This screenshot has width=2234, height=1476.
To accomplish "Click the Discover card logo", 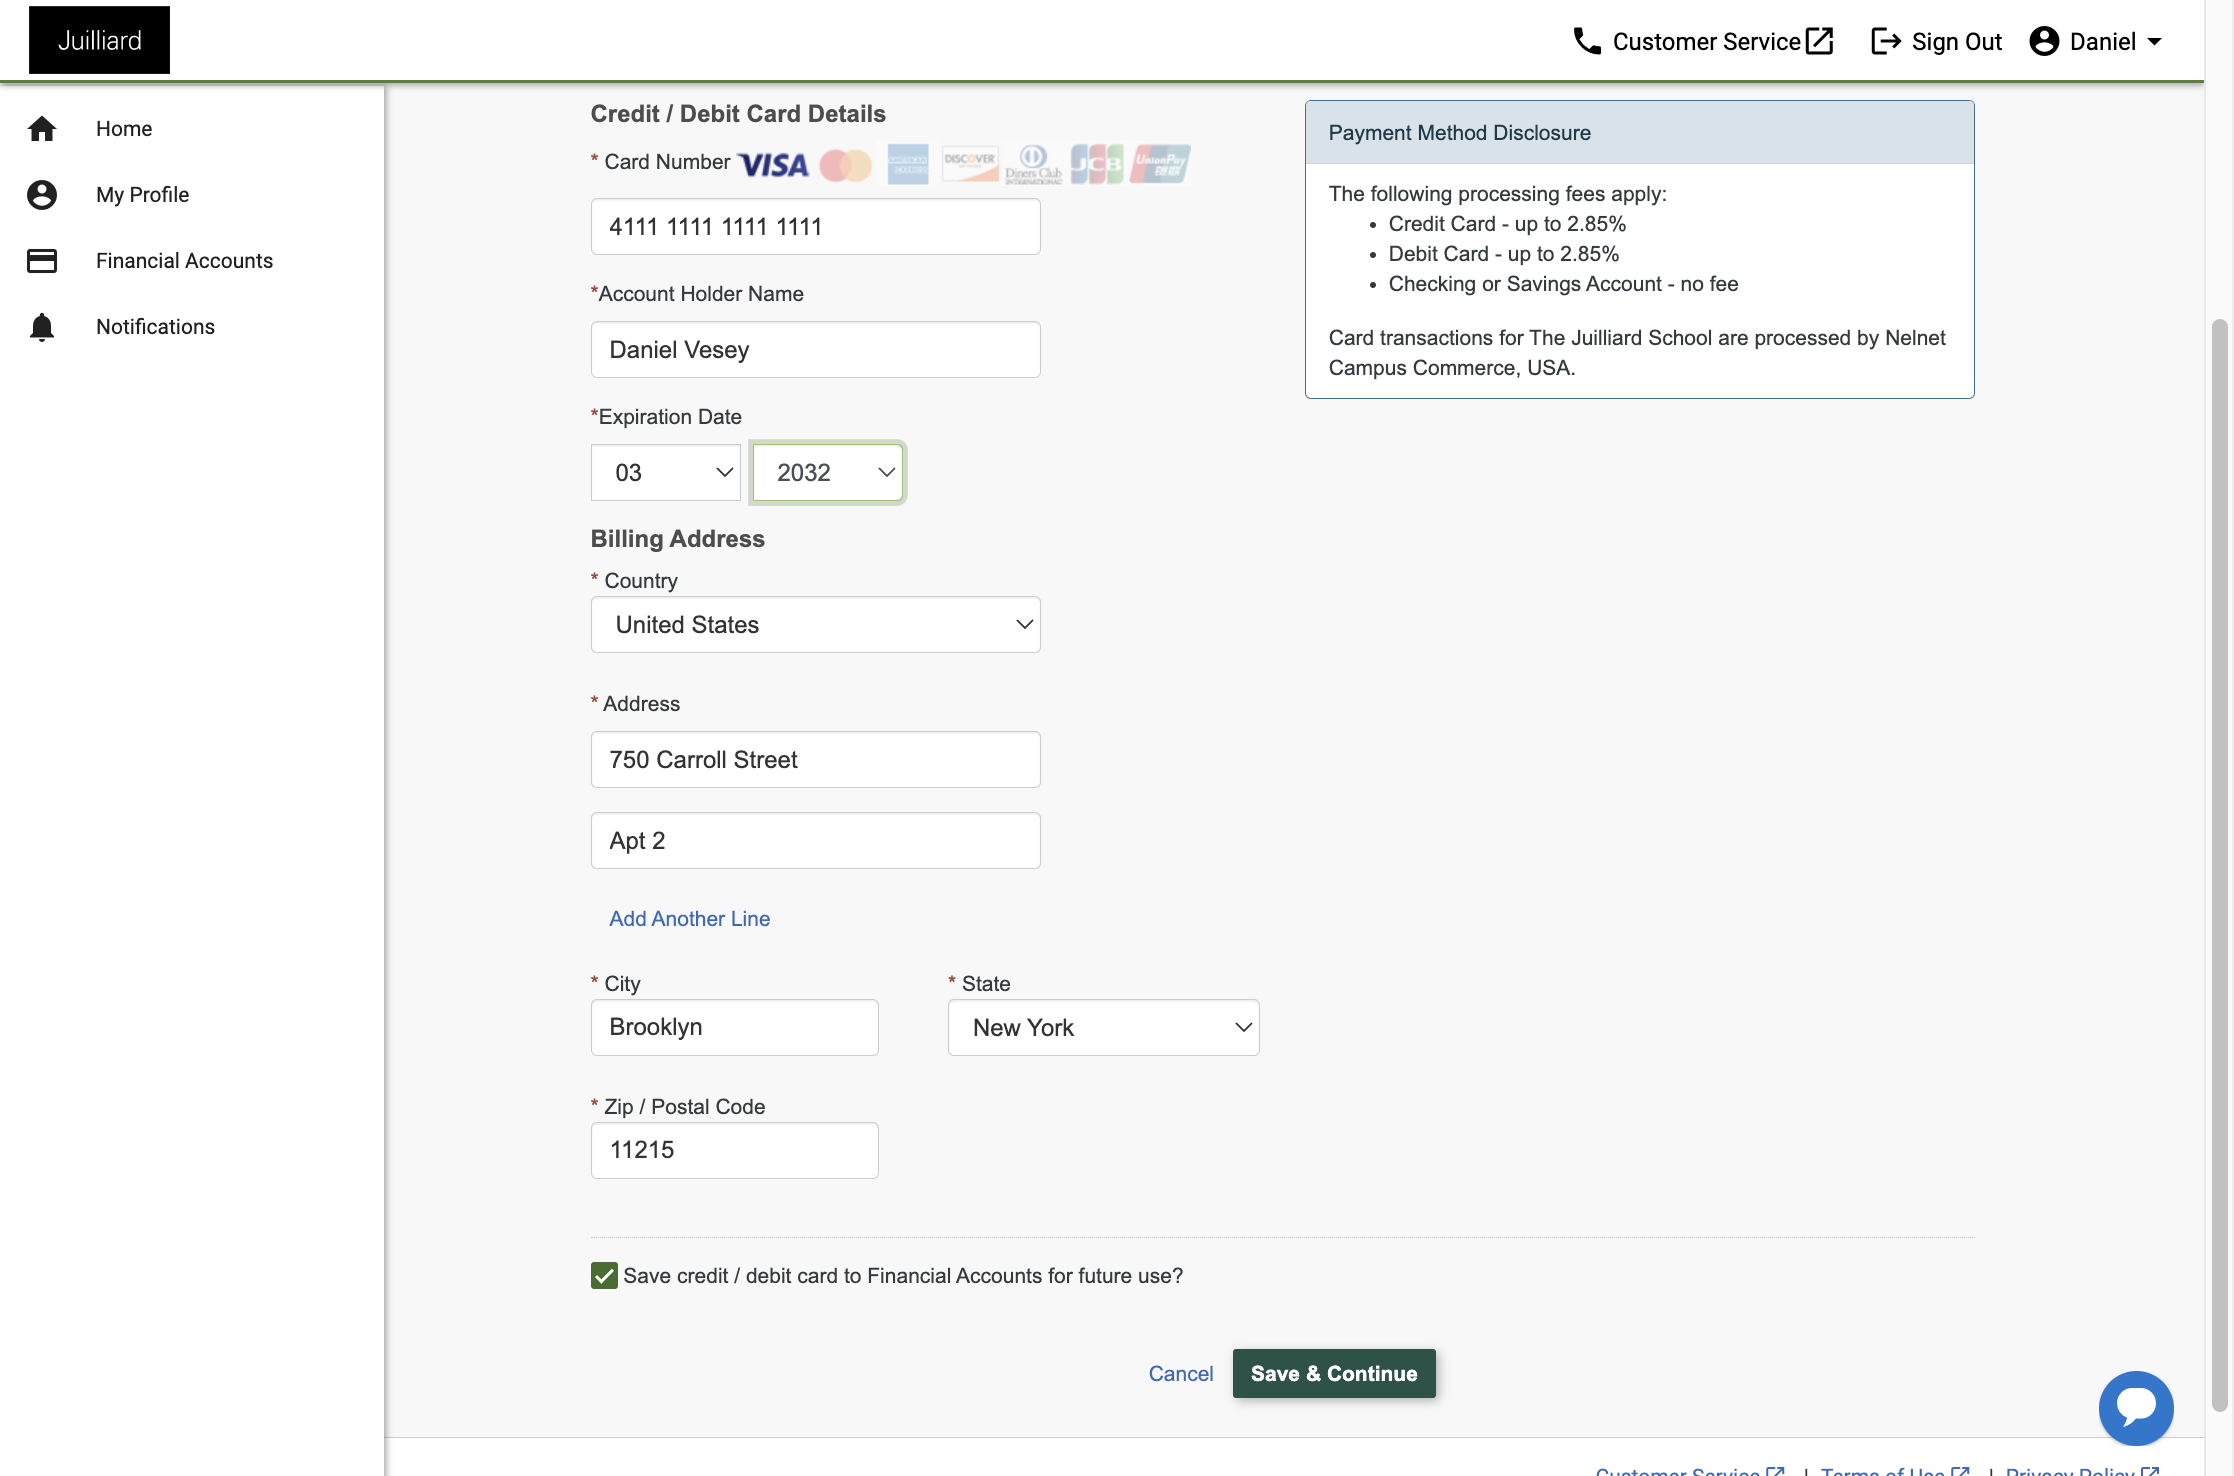I will click(x=970, y=165).
